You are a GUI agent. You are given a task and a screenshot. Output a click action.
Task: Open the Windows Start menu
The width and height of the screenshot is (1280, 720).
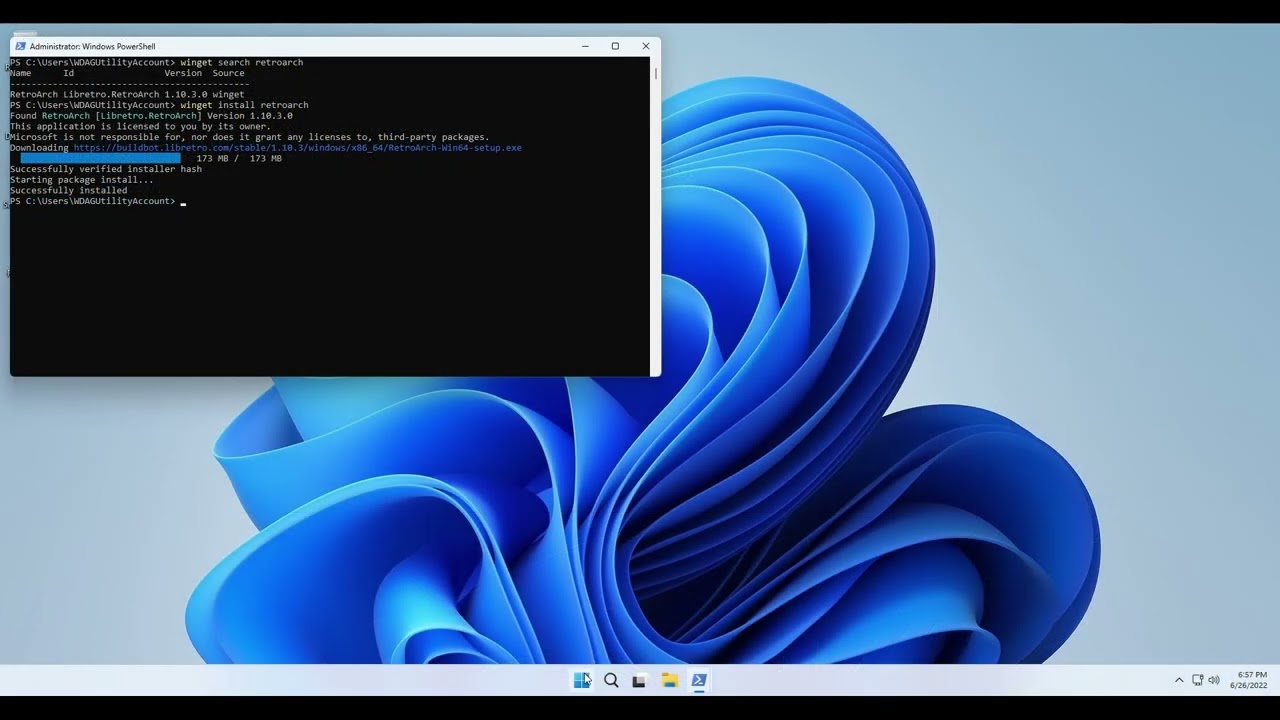[x=582, y=680]
